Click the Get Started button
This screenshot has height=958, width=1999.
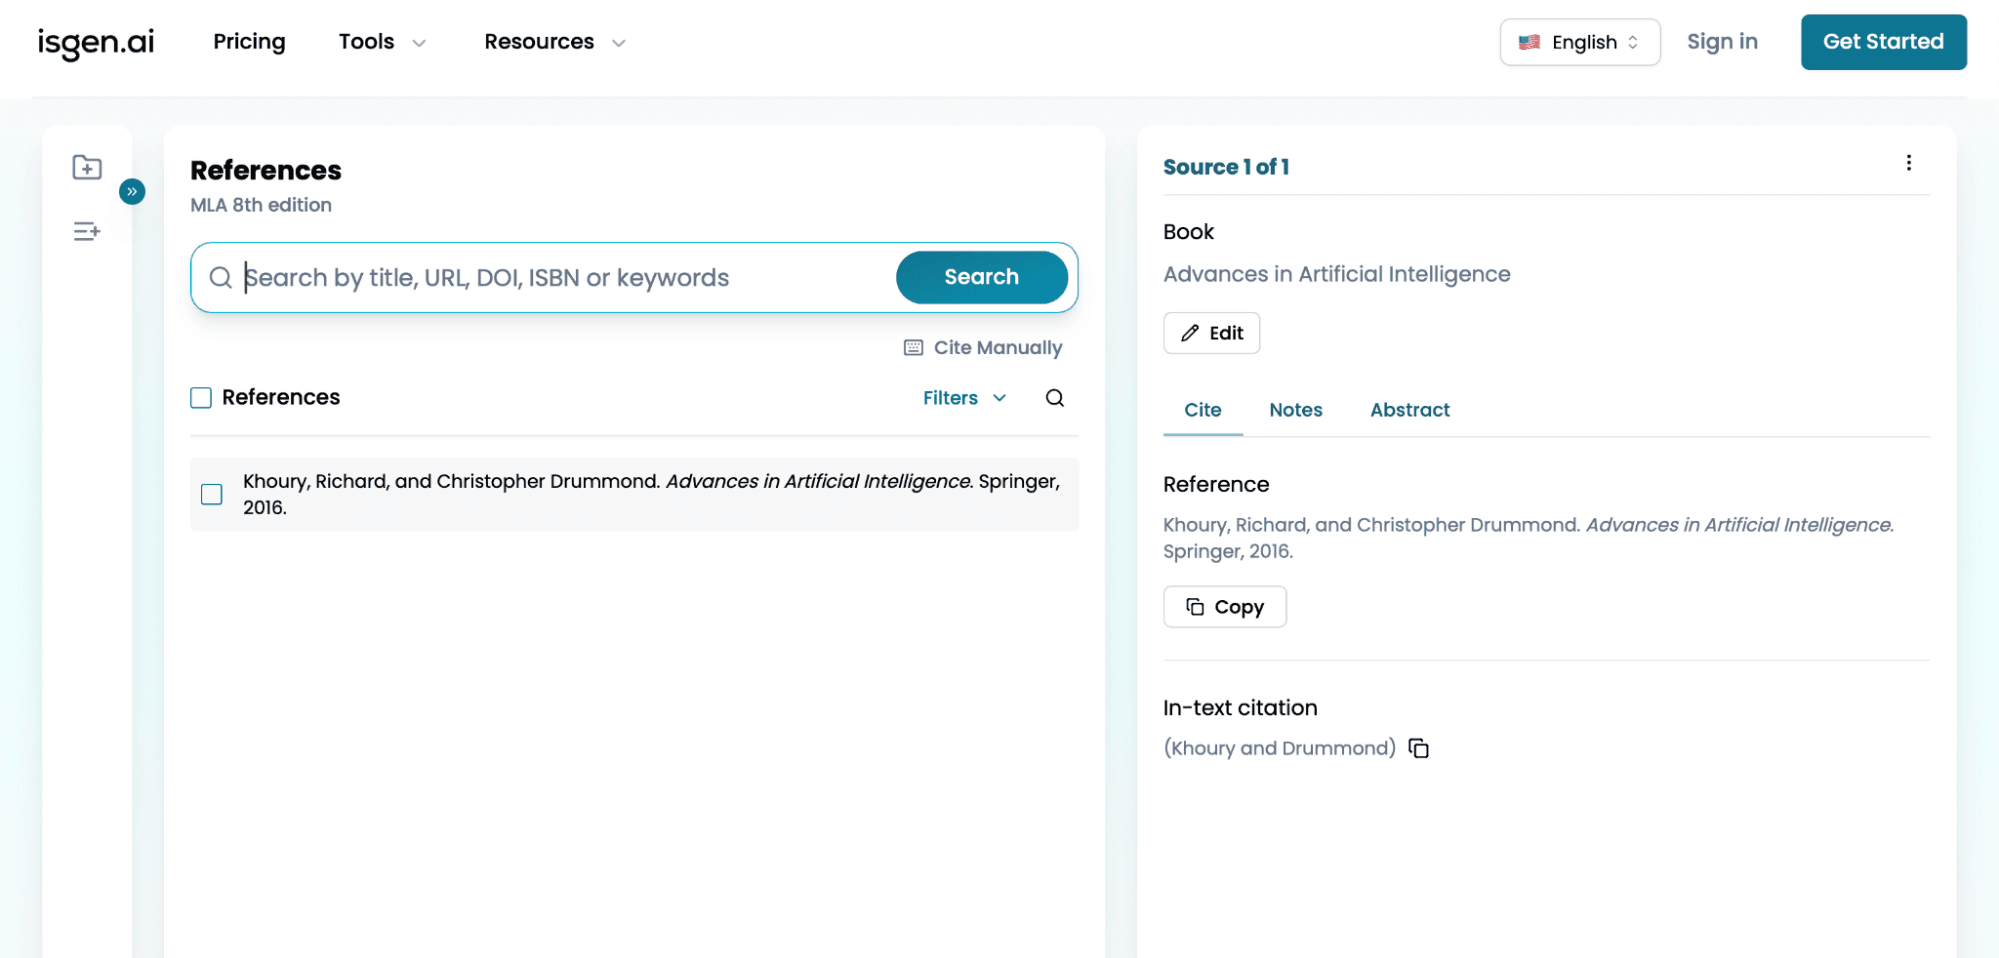(1883, 42)
